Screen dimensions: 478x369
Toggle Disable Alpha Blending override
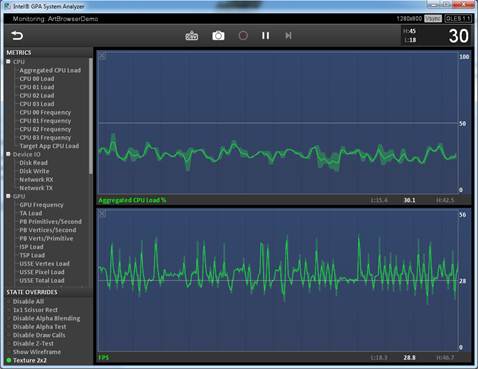(x=46, y=318)
